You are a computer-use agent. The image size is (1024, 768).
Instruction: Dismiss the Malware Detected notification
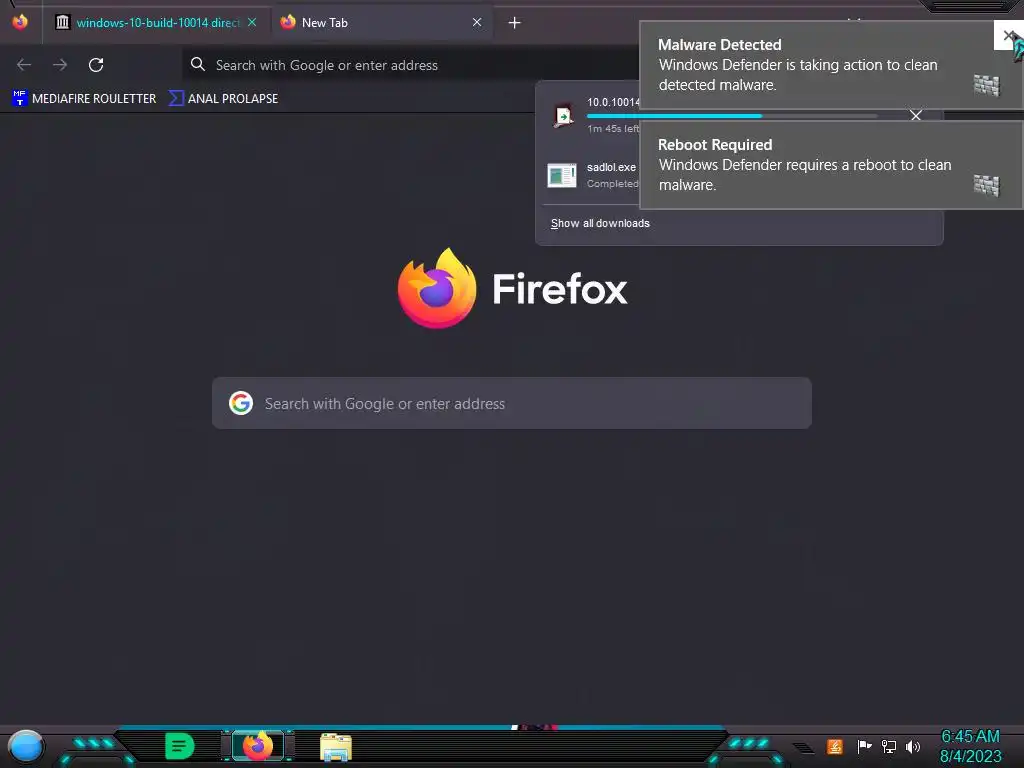coord(1008,35)
